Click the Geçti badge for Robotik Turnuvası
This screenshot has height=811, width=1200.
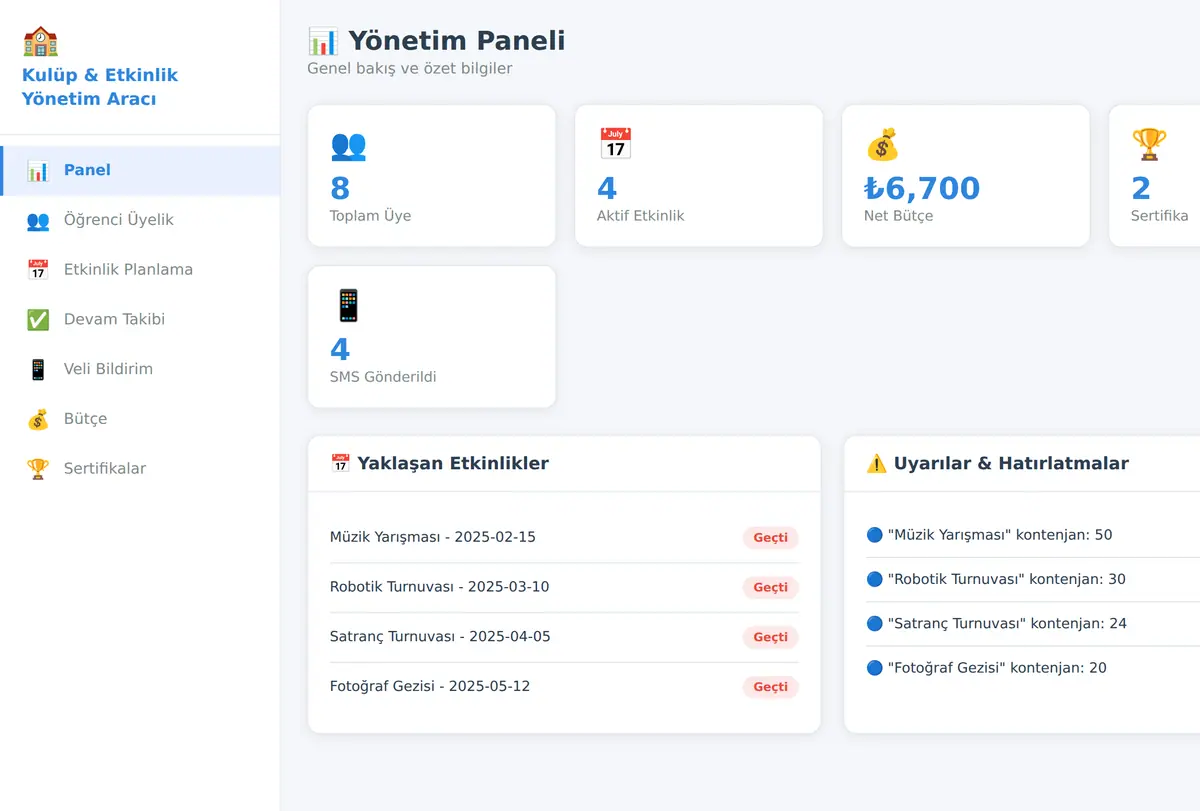click(770, 588)
